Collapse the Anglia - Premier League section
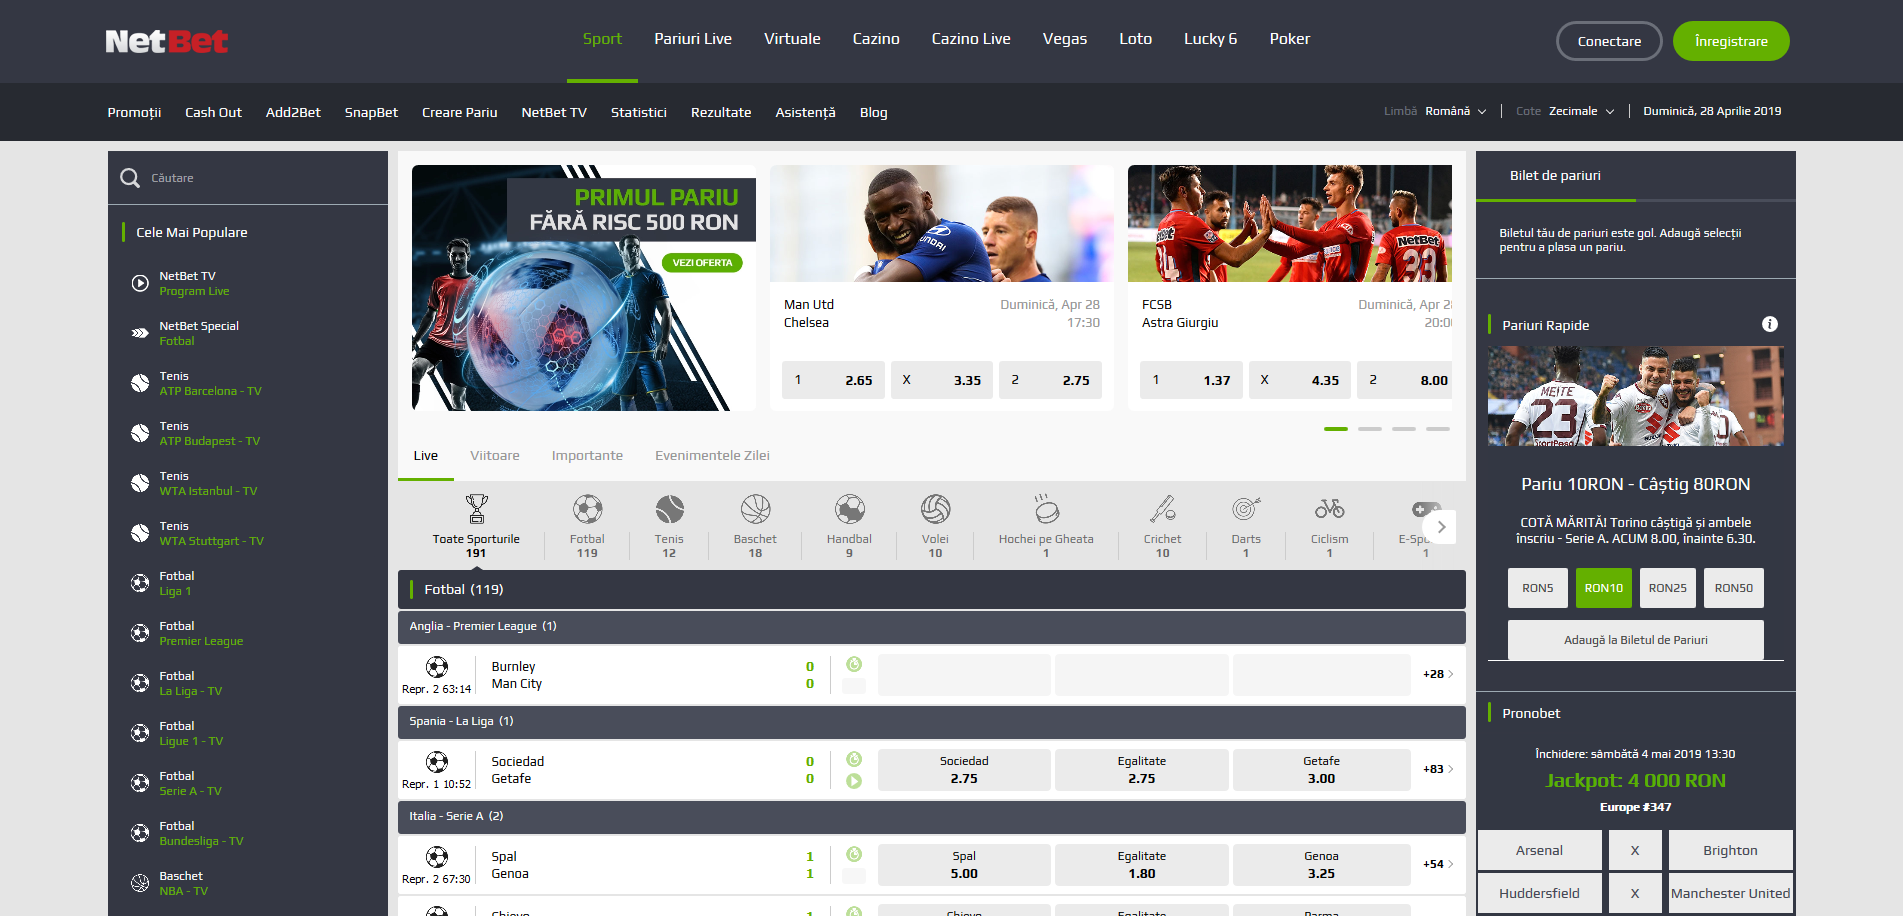1903x916 pixels. coord(931,626)
